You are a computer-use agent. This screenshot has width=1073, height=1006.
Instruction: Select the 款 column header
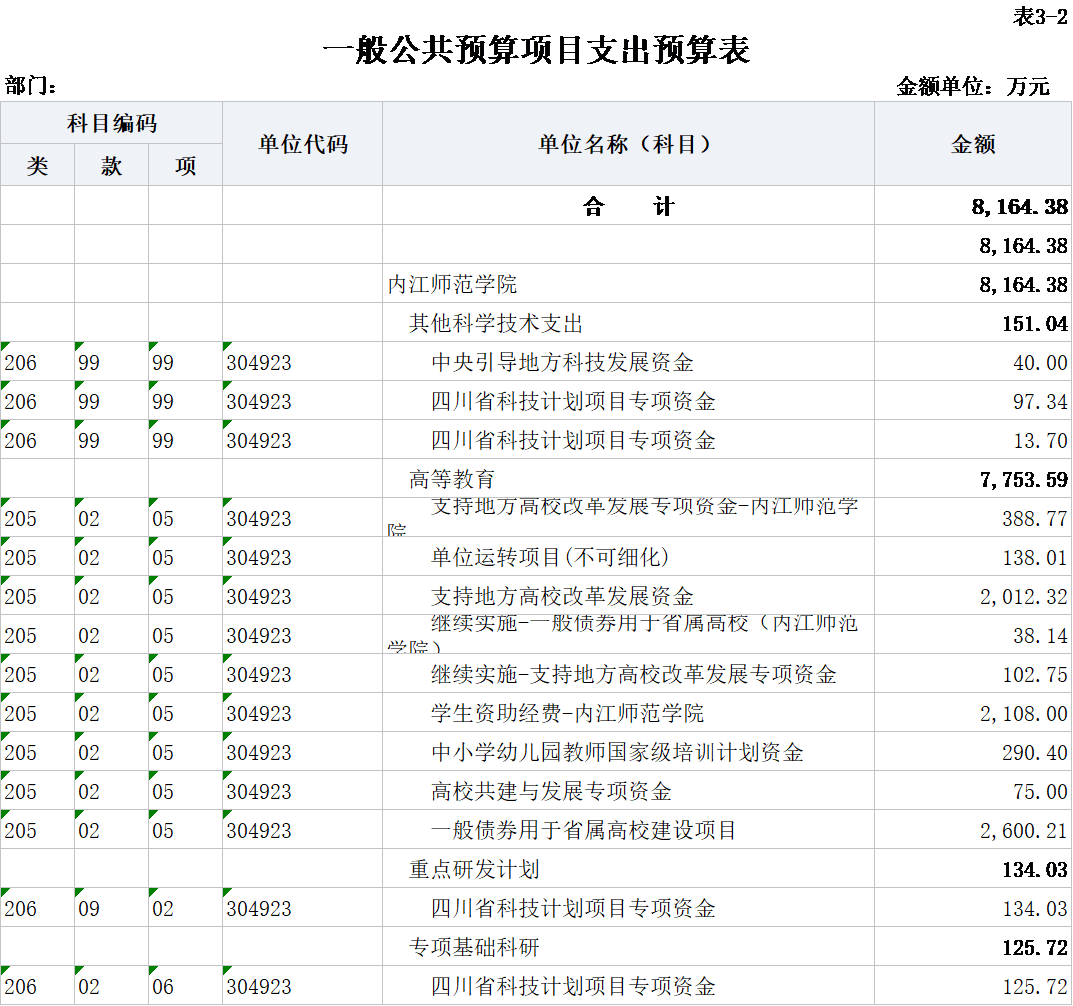pyautogui.click(x=112, y=165)
